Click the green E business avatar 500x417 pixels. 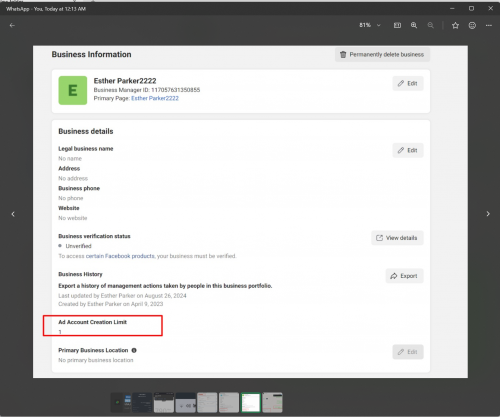(x=73, y=90)
